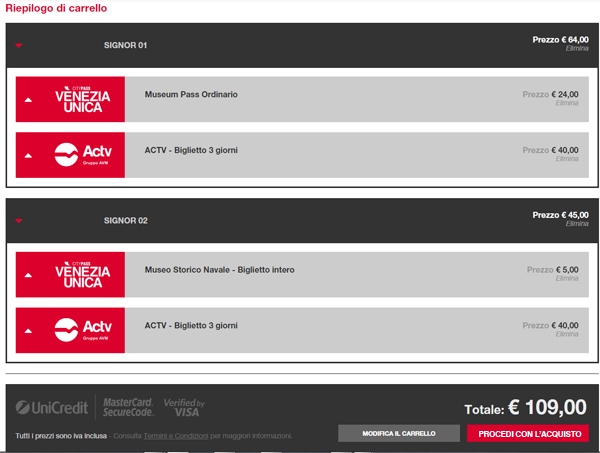Click the Venezia Unica logo beside Museo Storico Navale

[82, 274]
